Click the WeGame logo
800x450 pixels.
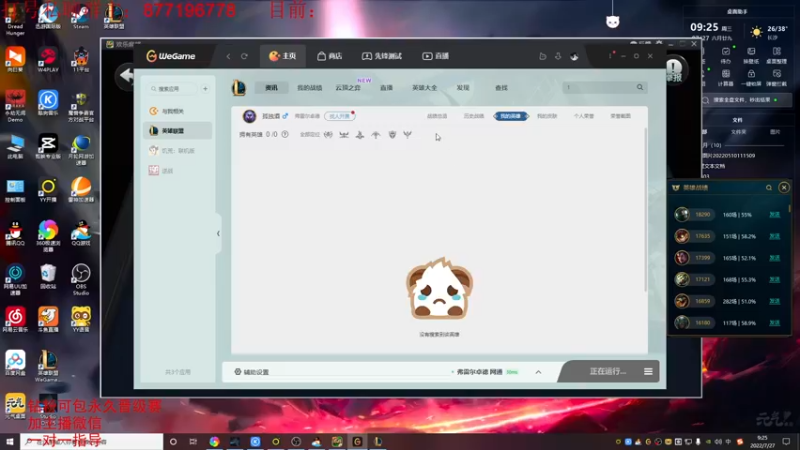pos(171,56)
